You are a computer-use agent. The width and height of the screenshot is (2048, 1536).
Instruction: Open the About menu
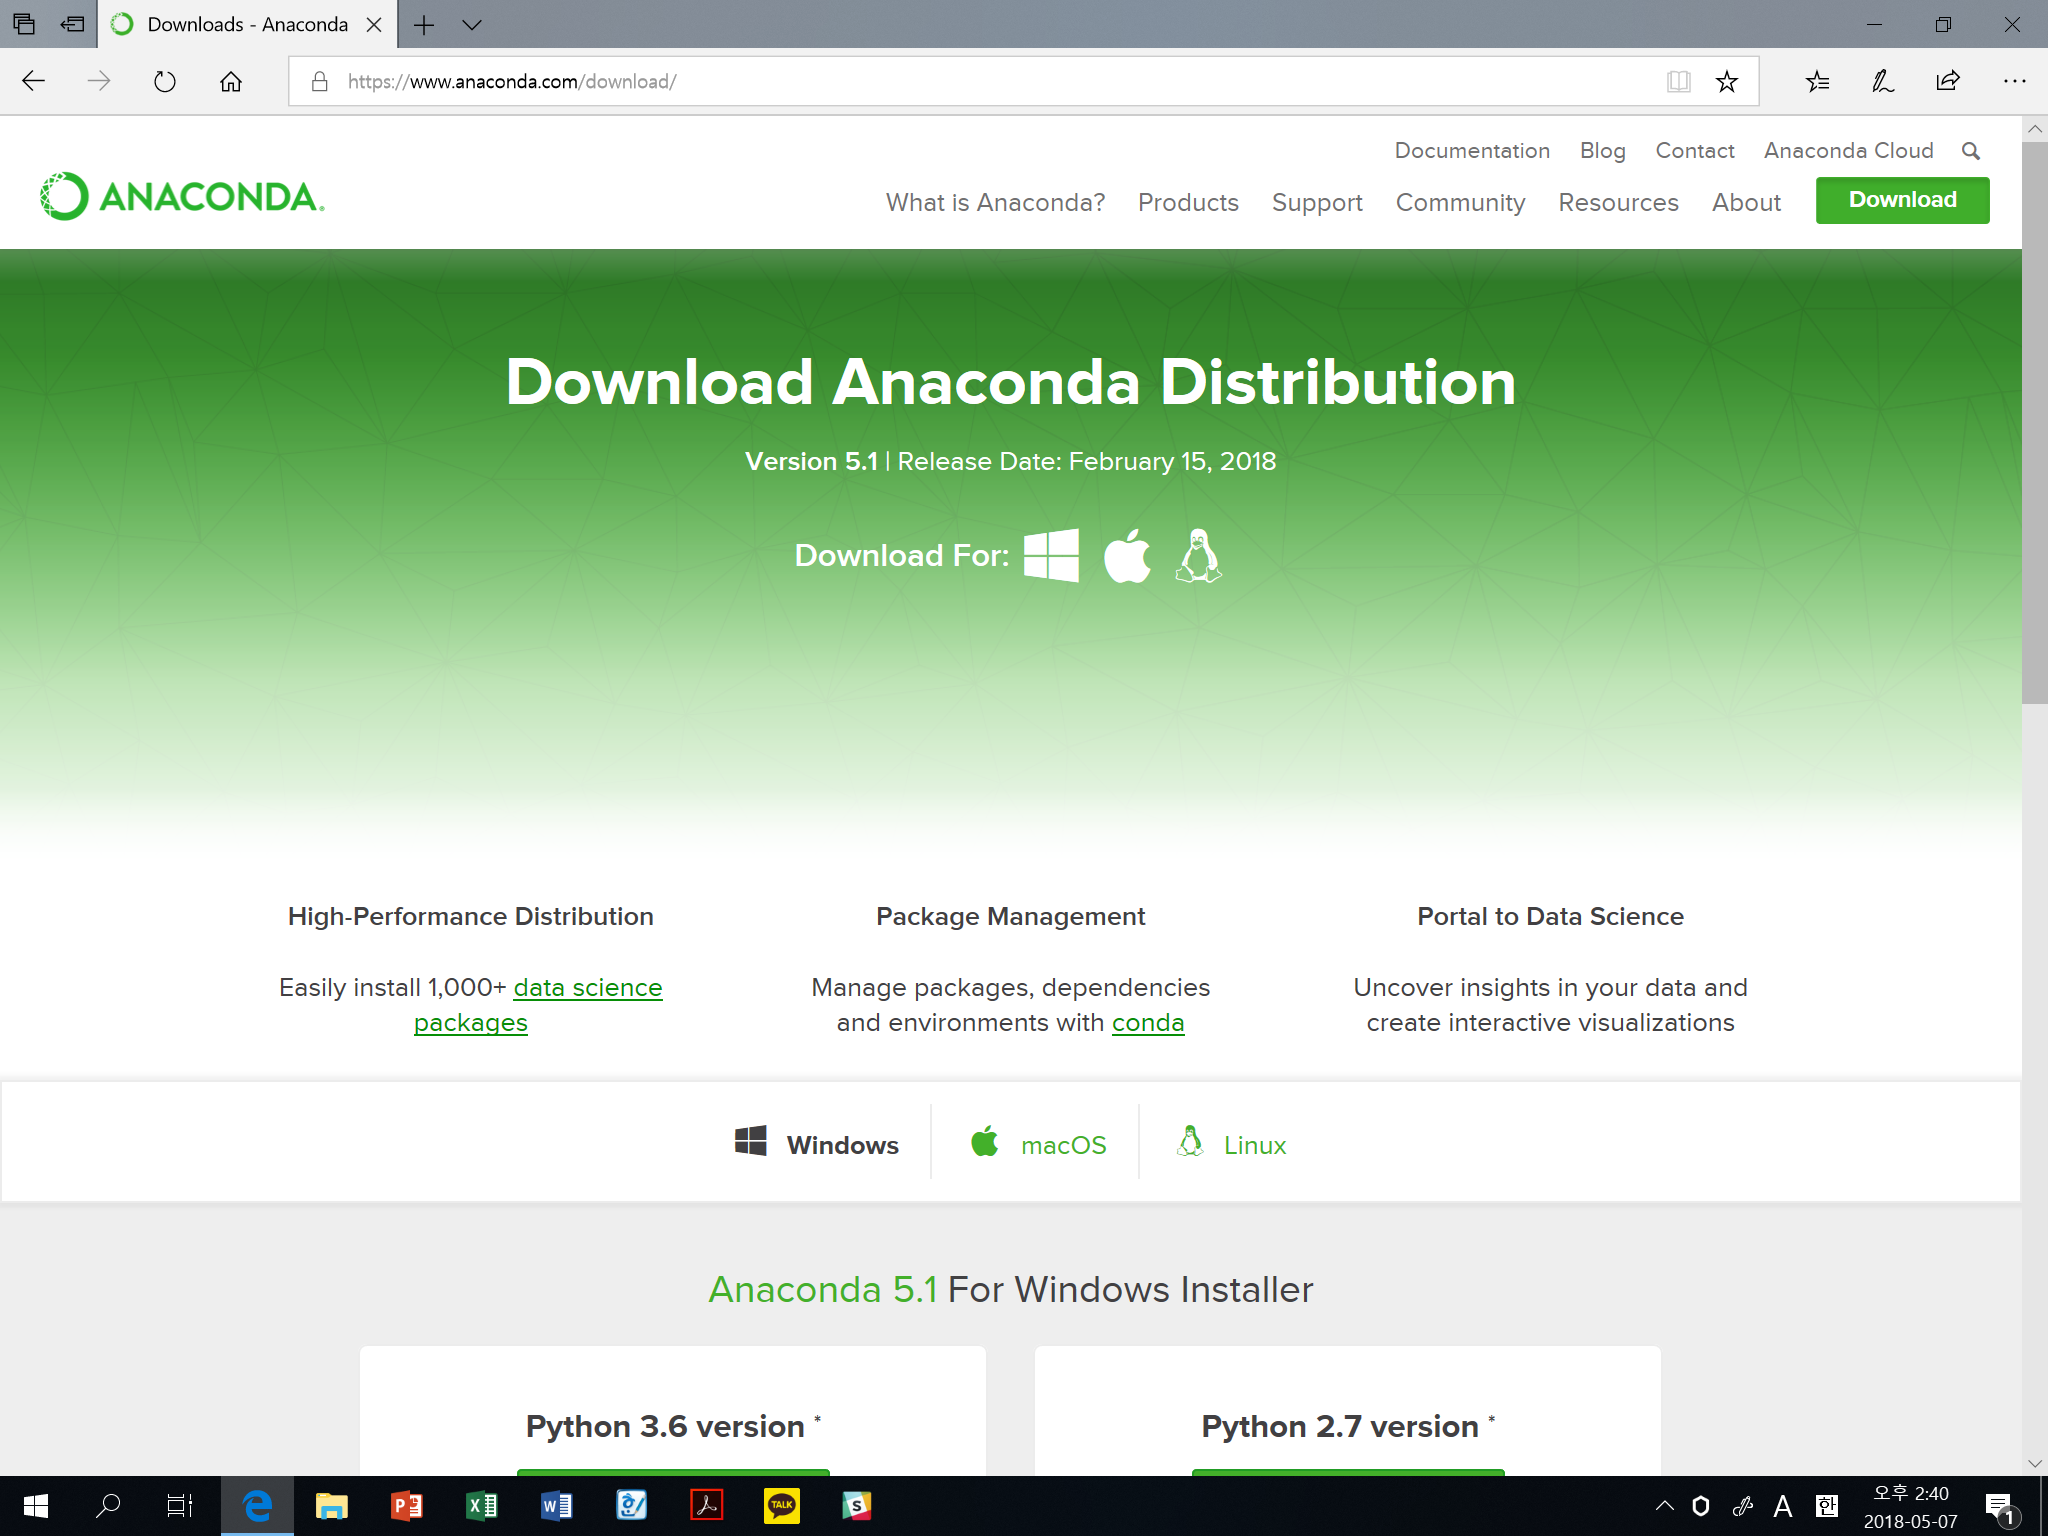pyautogui.click(x=1746, y=203)
